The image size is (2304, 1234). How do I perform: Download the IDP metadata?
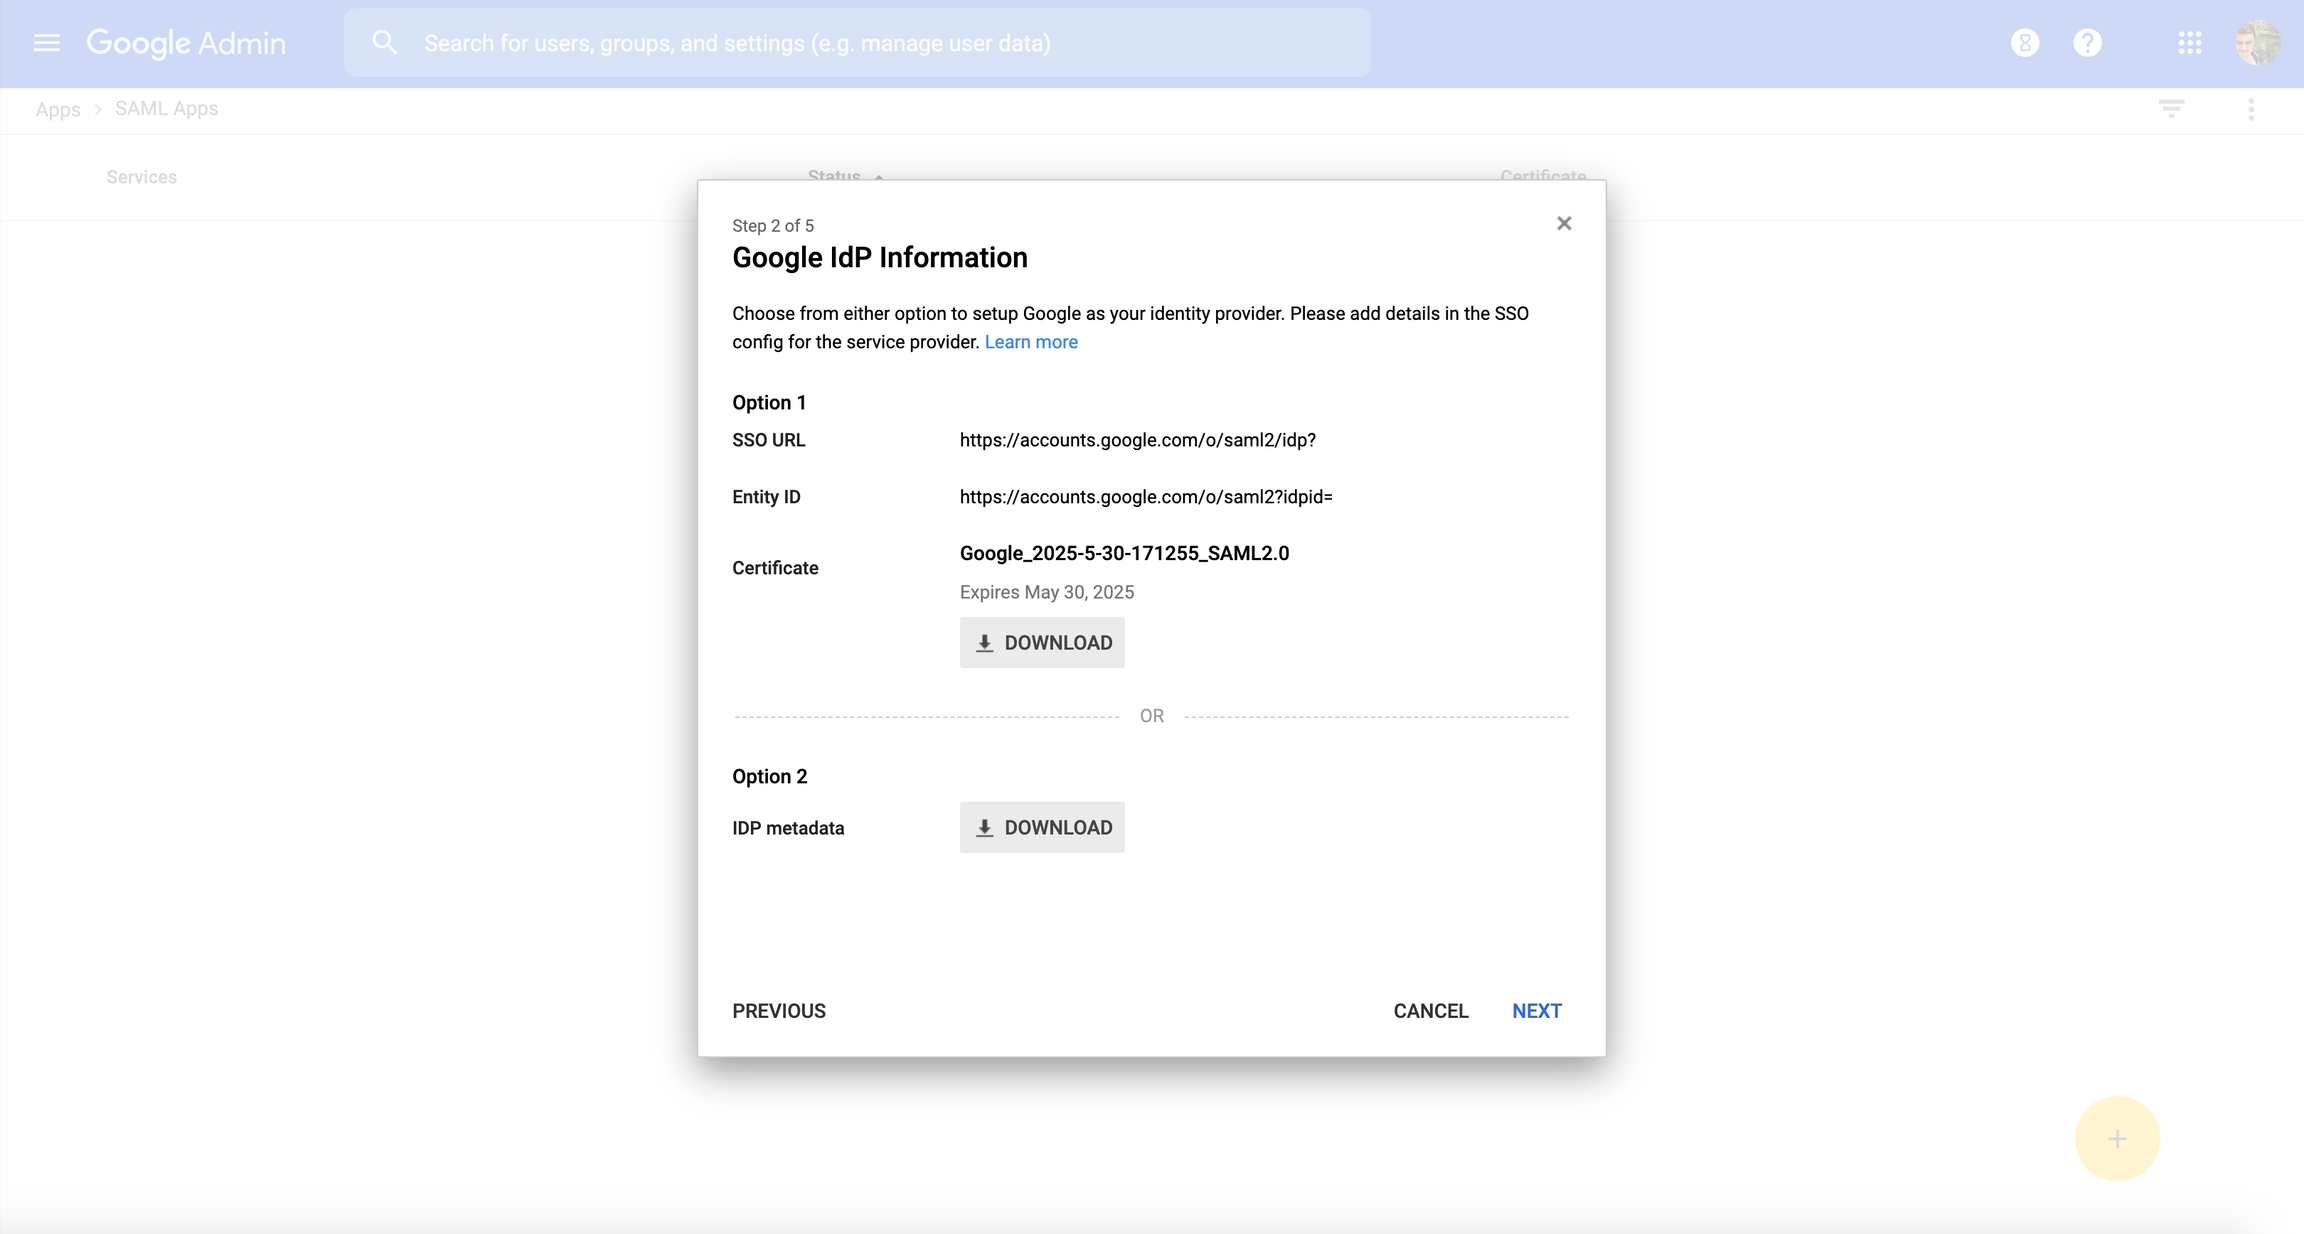pyautogui.click(x=1042, y=828)
